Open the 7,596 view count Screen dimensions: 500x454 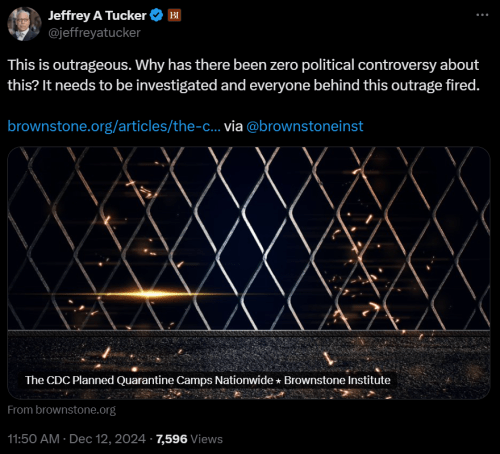(172, 439)
